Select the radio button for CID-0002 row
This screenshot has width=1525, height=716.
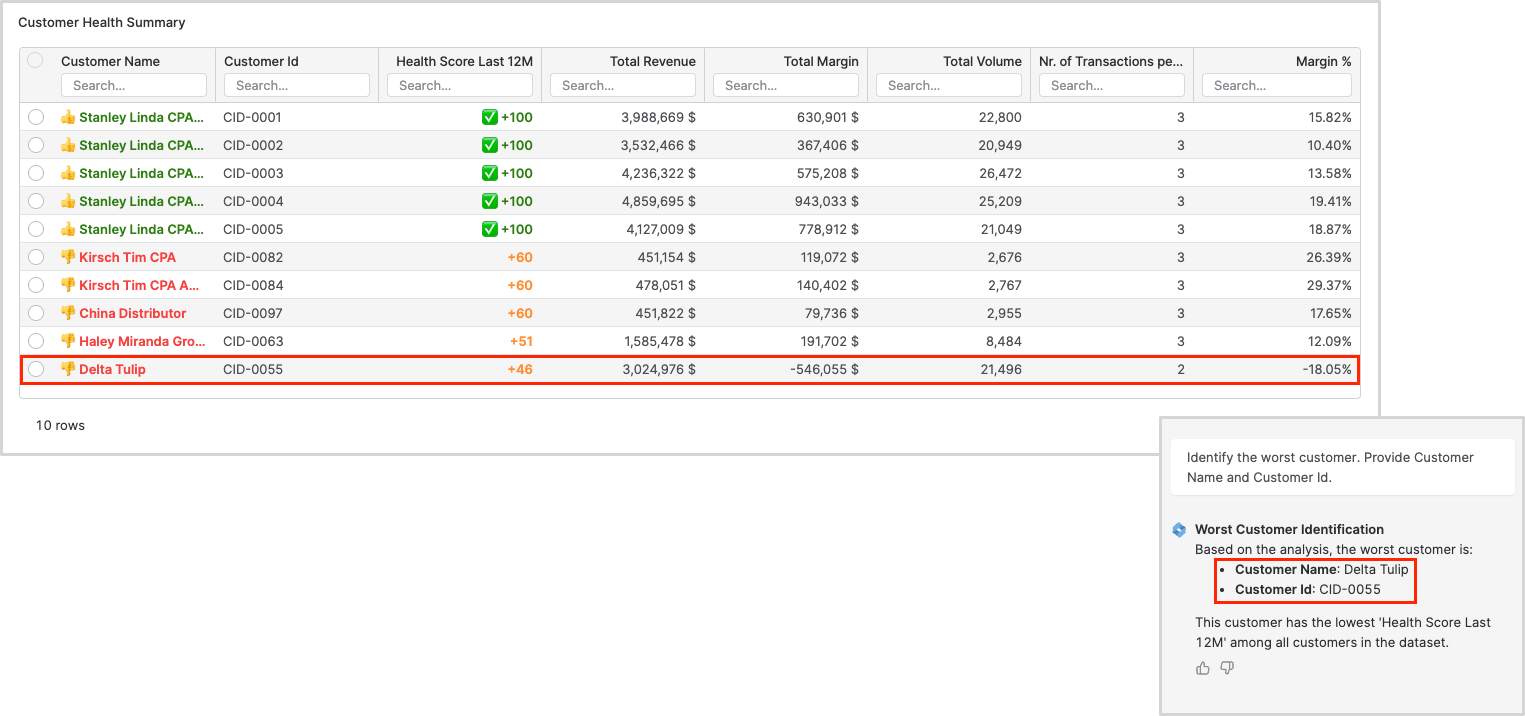(36, 145)
